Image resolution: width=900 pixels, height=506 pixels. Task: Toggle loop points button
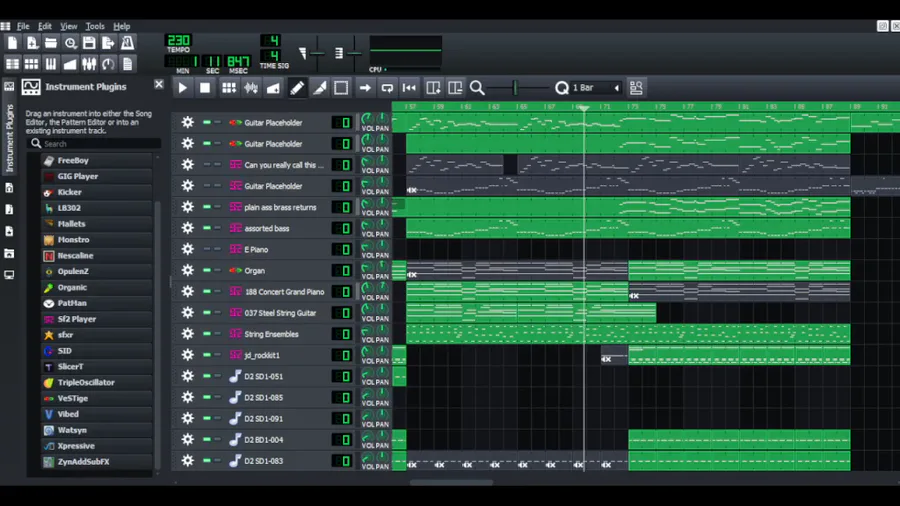(x=387, y=88)
